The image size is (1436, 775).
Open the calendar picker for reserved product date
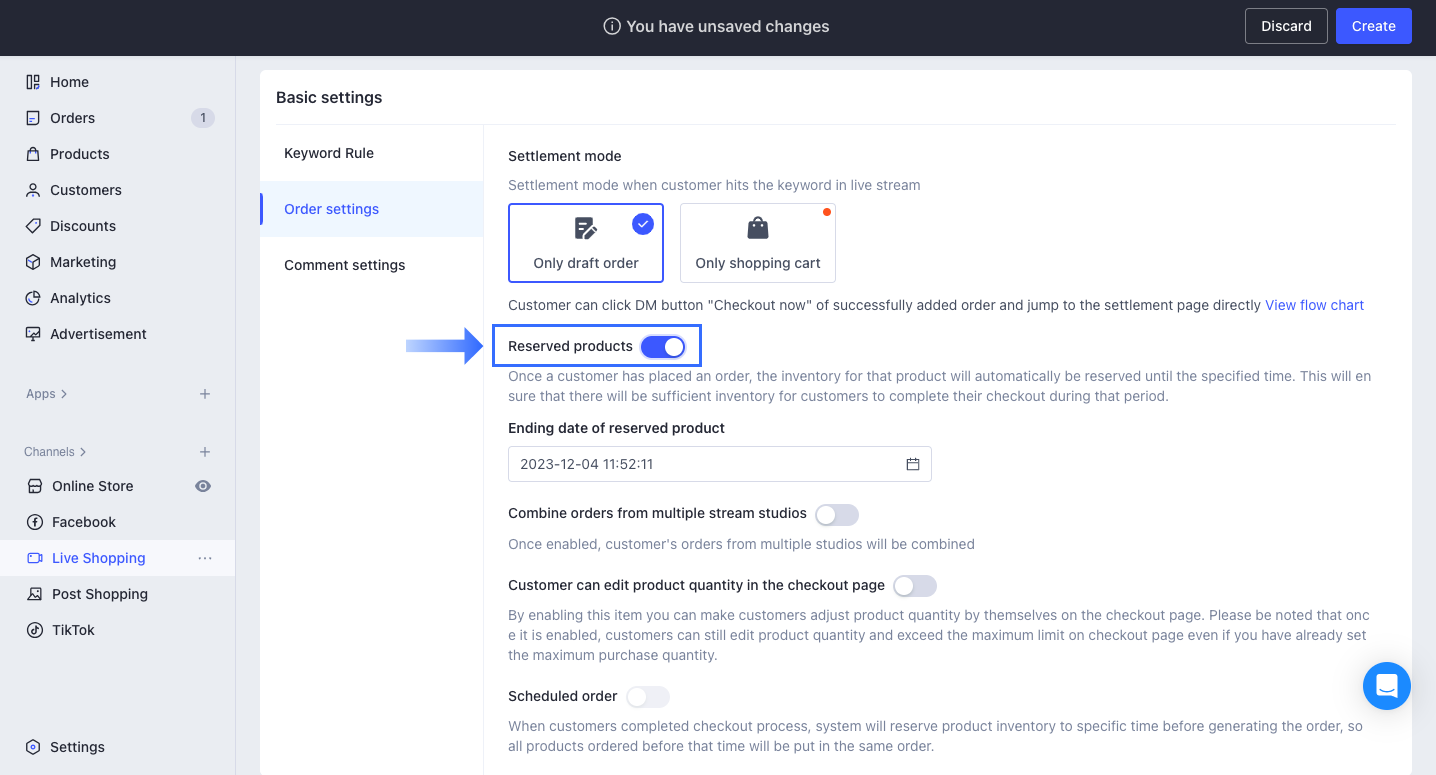(x=911, y=464)
